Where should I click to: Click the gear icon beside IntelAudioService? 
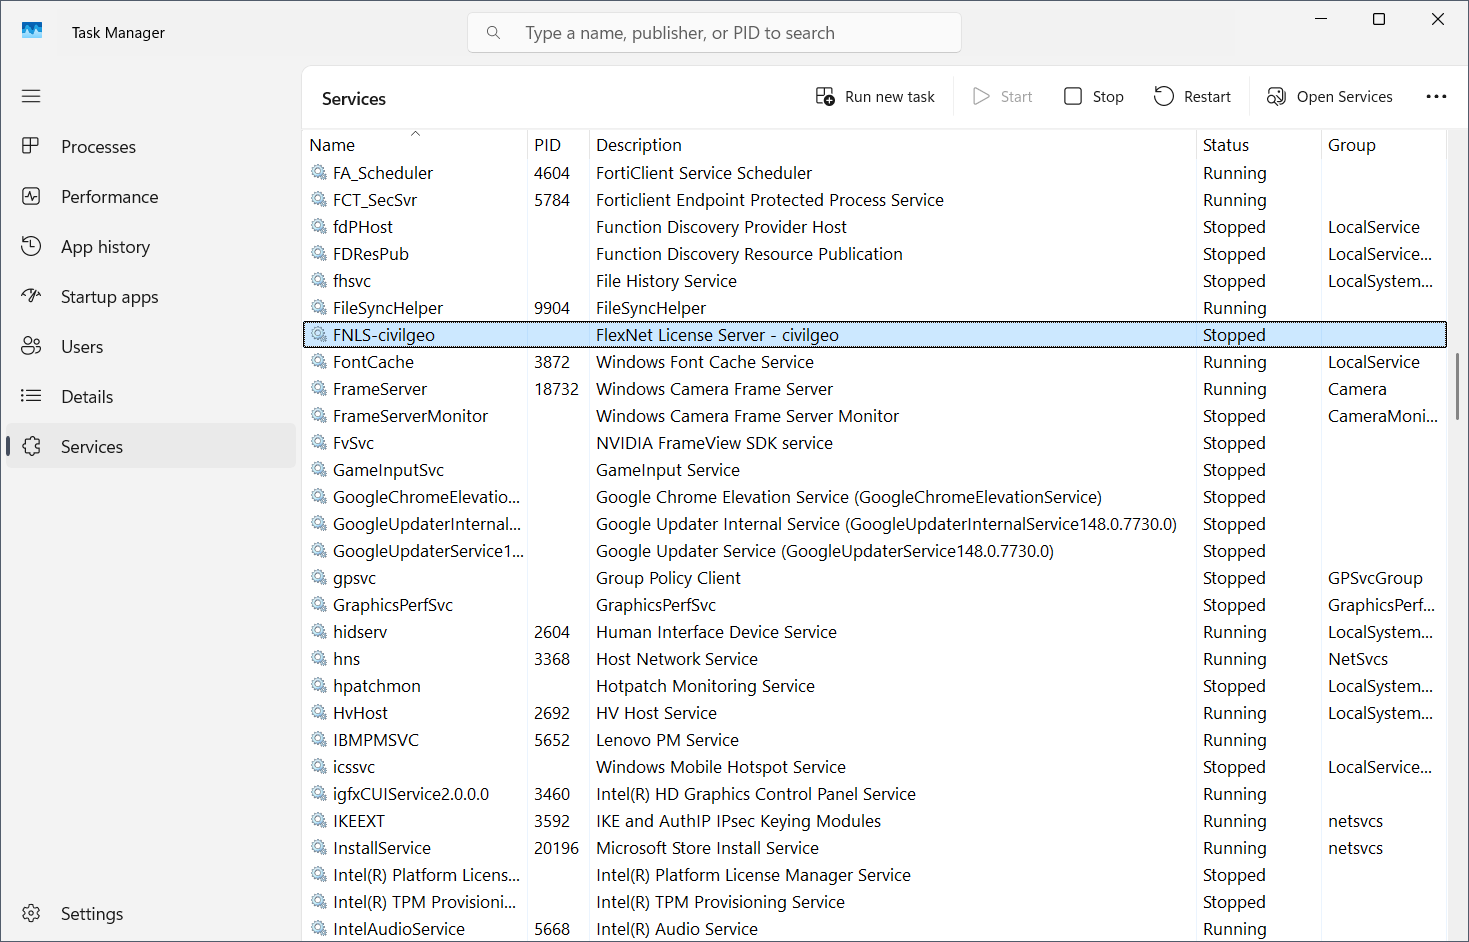pyautogui.click(x=319, y=928)
